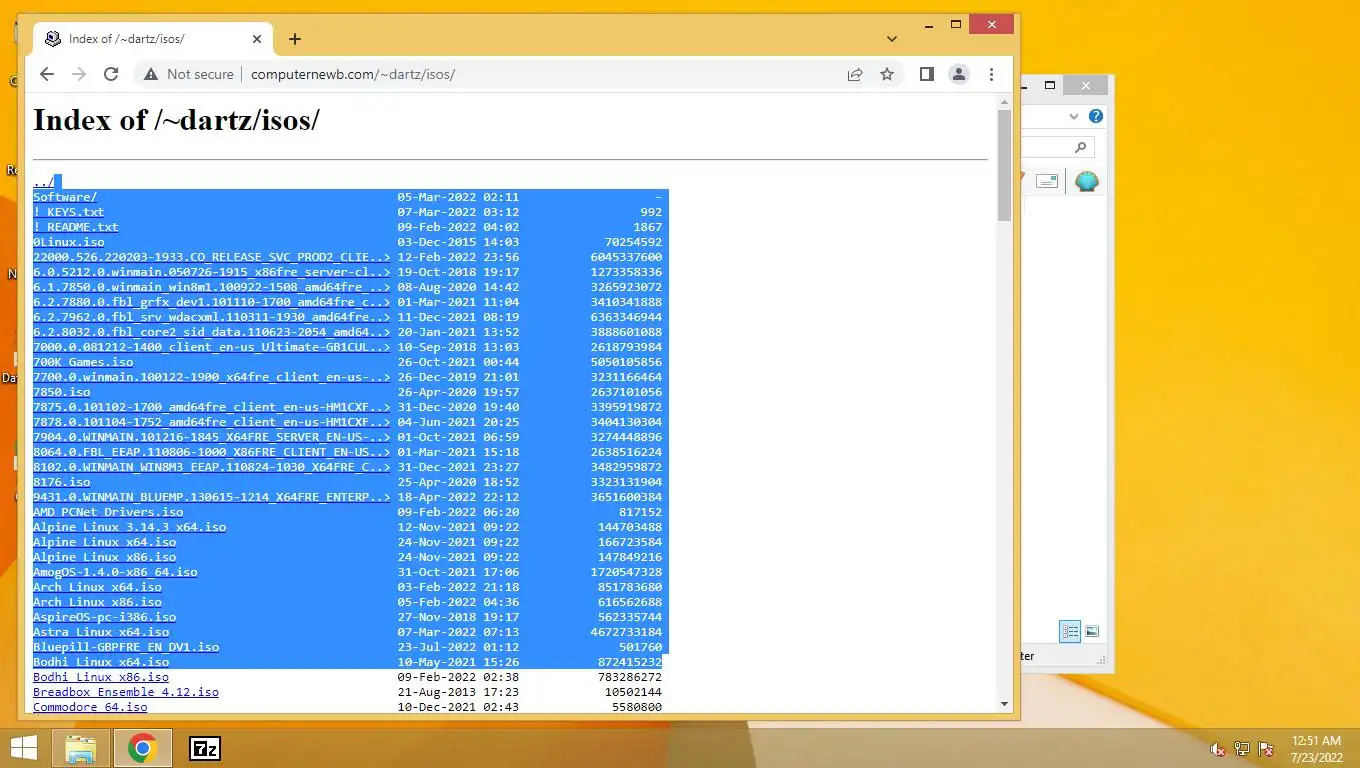Open the parent directory ../ link

pos(44,182)
